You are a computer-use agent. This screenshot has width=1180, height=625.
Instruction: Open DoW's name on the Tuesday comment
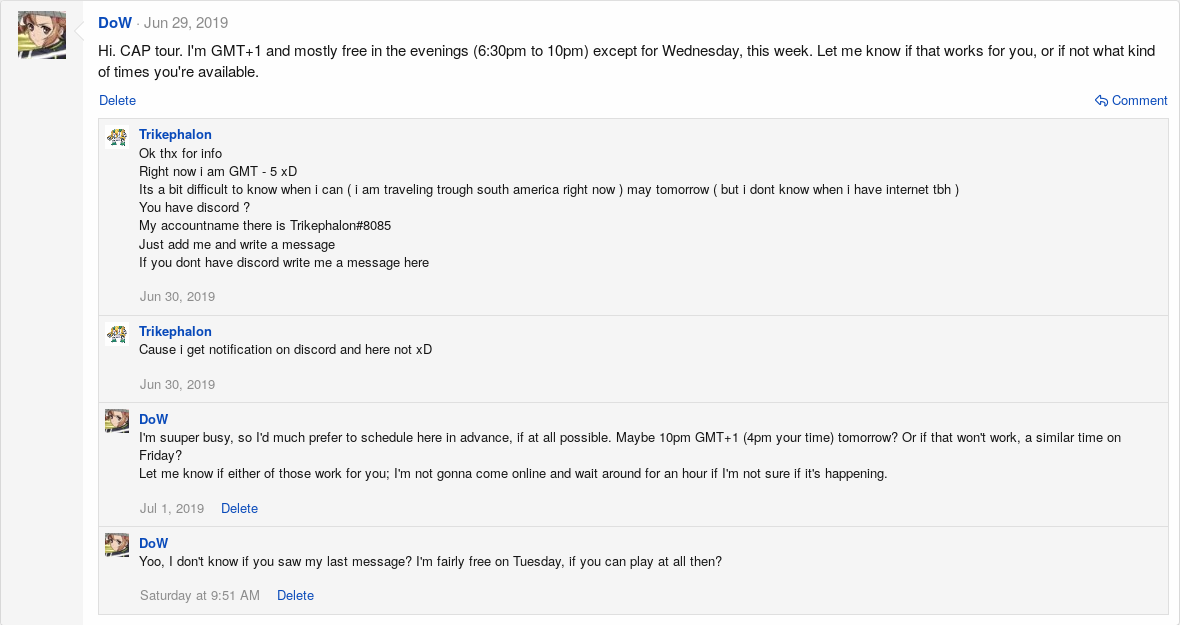click(x=153, y=544)
